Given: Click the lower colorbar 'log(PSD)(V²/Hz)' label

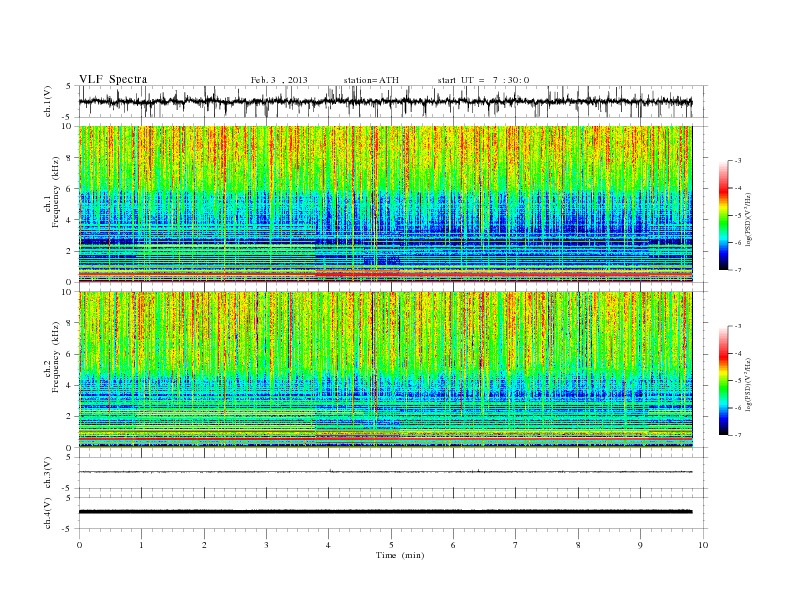Looking at the screenshot, I should click(749, 383).
